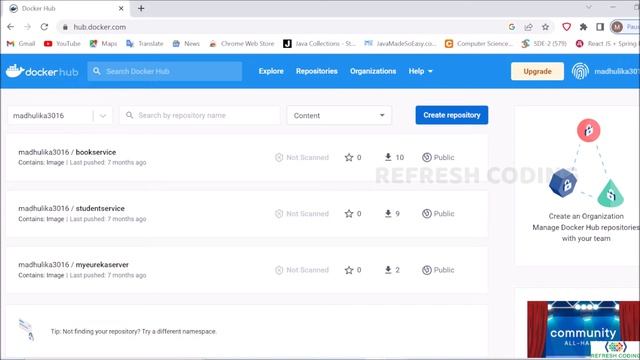This screenshot has width=640, height=360.
Task: Focus the Search by repository name field
Action: (200, 116)
